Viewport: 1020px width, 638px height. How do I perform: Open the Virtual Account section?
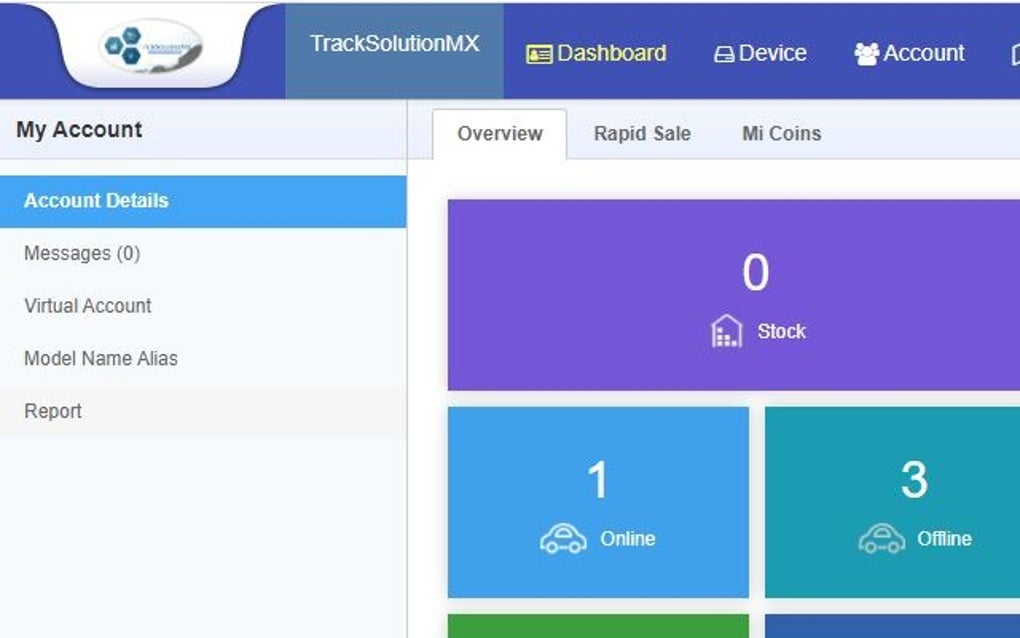coord(87,306)
